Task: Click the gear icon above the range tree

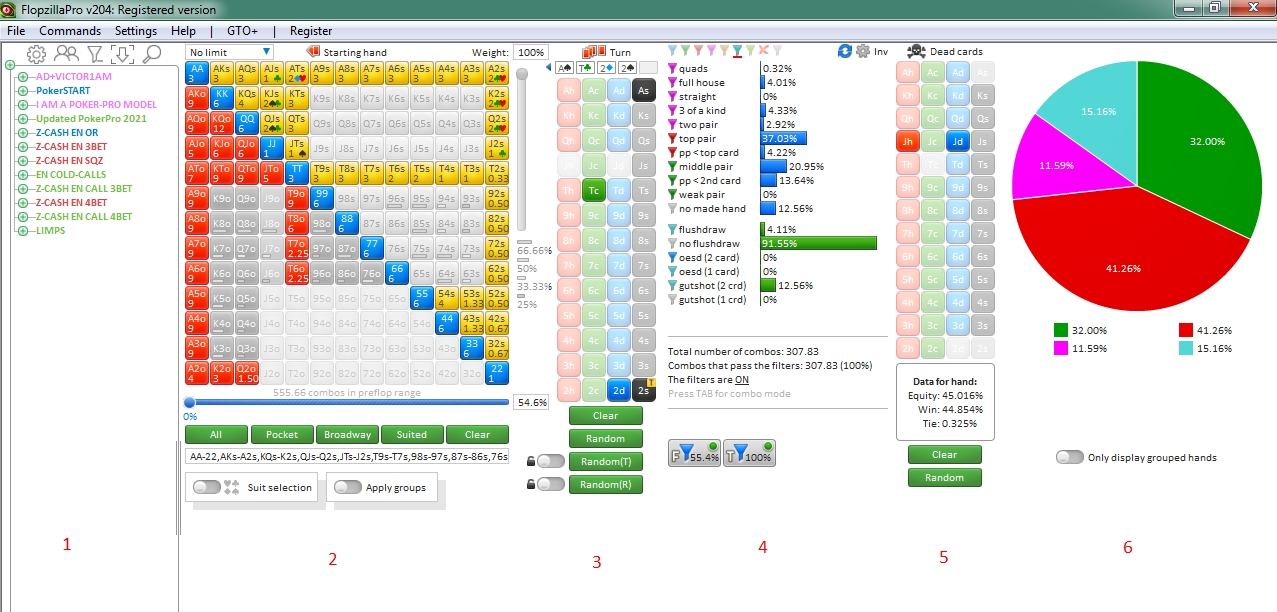Action: (x=36, y=54)
